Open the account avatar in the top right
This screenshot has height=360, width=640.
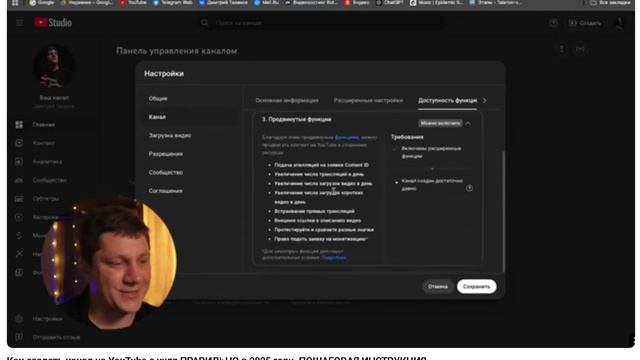tap(620, 23)
